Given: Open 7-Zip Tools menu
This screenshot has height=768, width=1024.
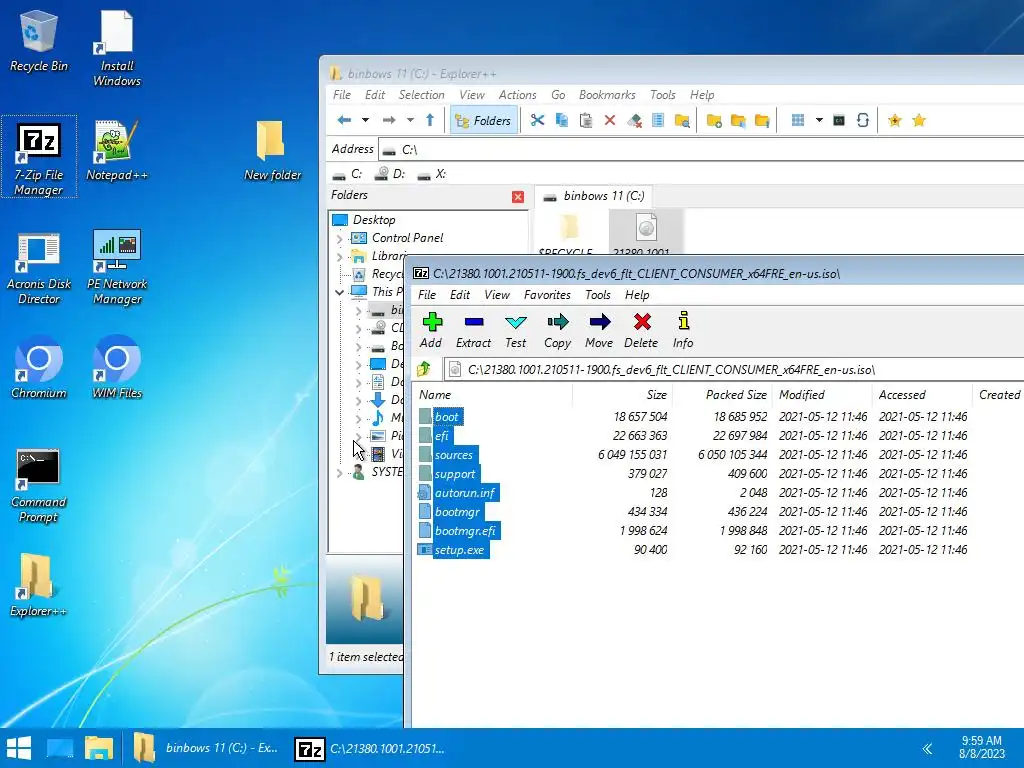Looking at the screenshot, I should 598,295.
